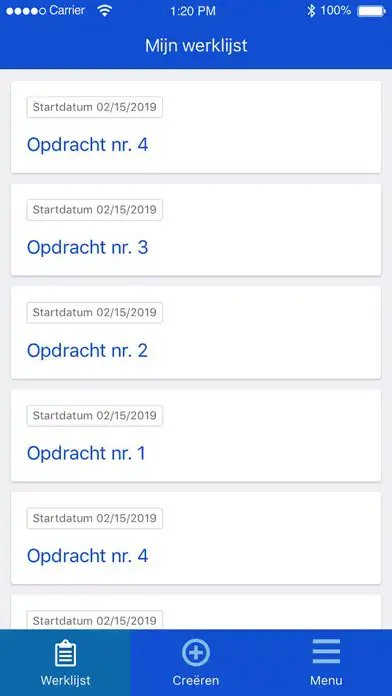Click the battery icon in status bar
The height and width of the screenshot is (696, 392).
[372, 11]
